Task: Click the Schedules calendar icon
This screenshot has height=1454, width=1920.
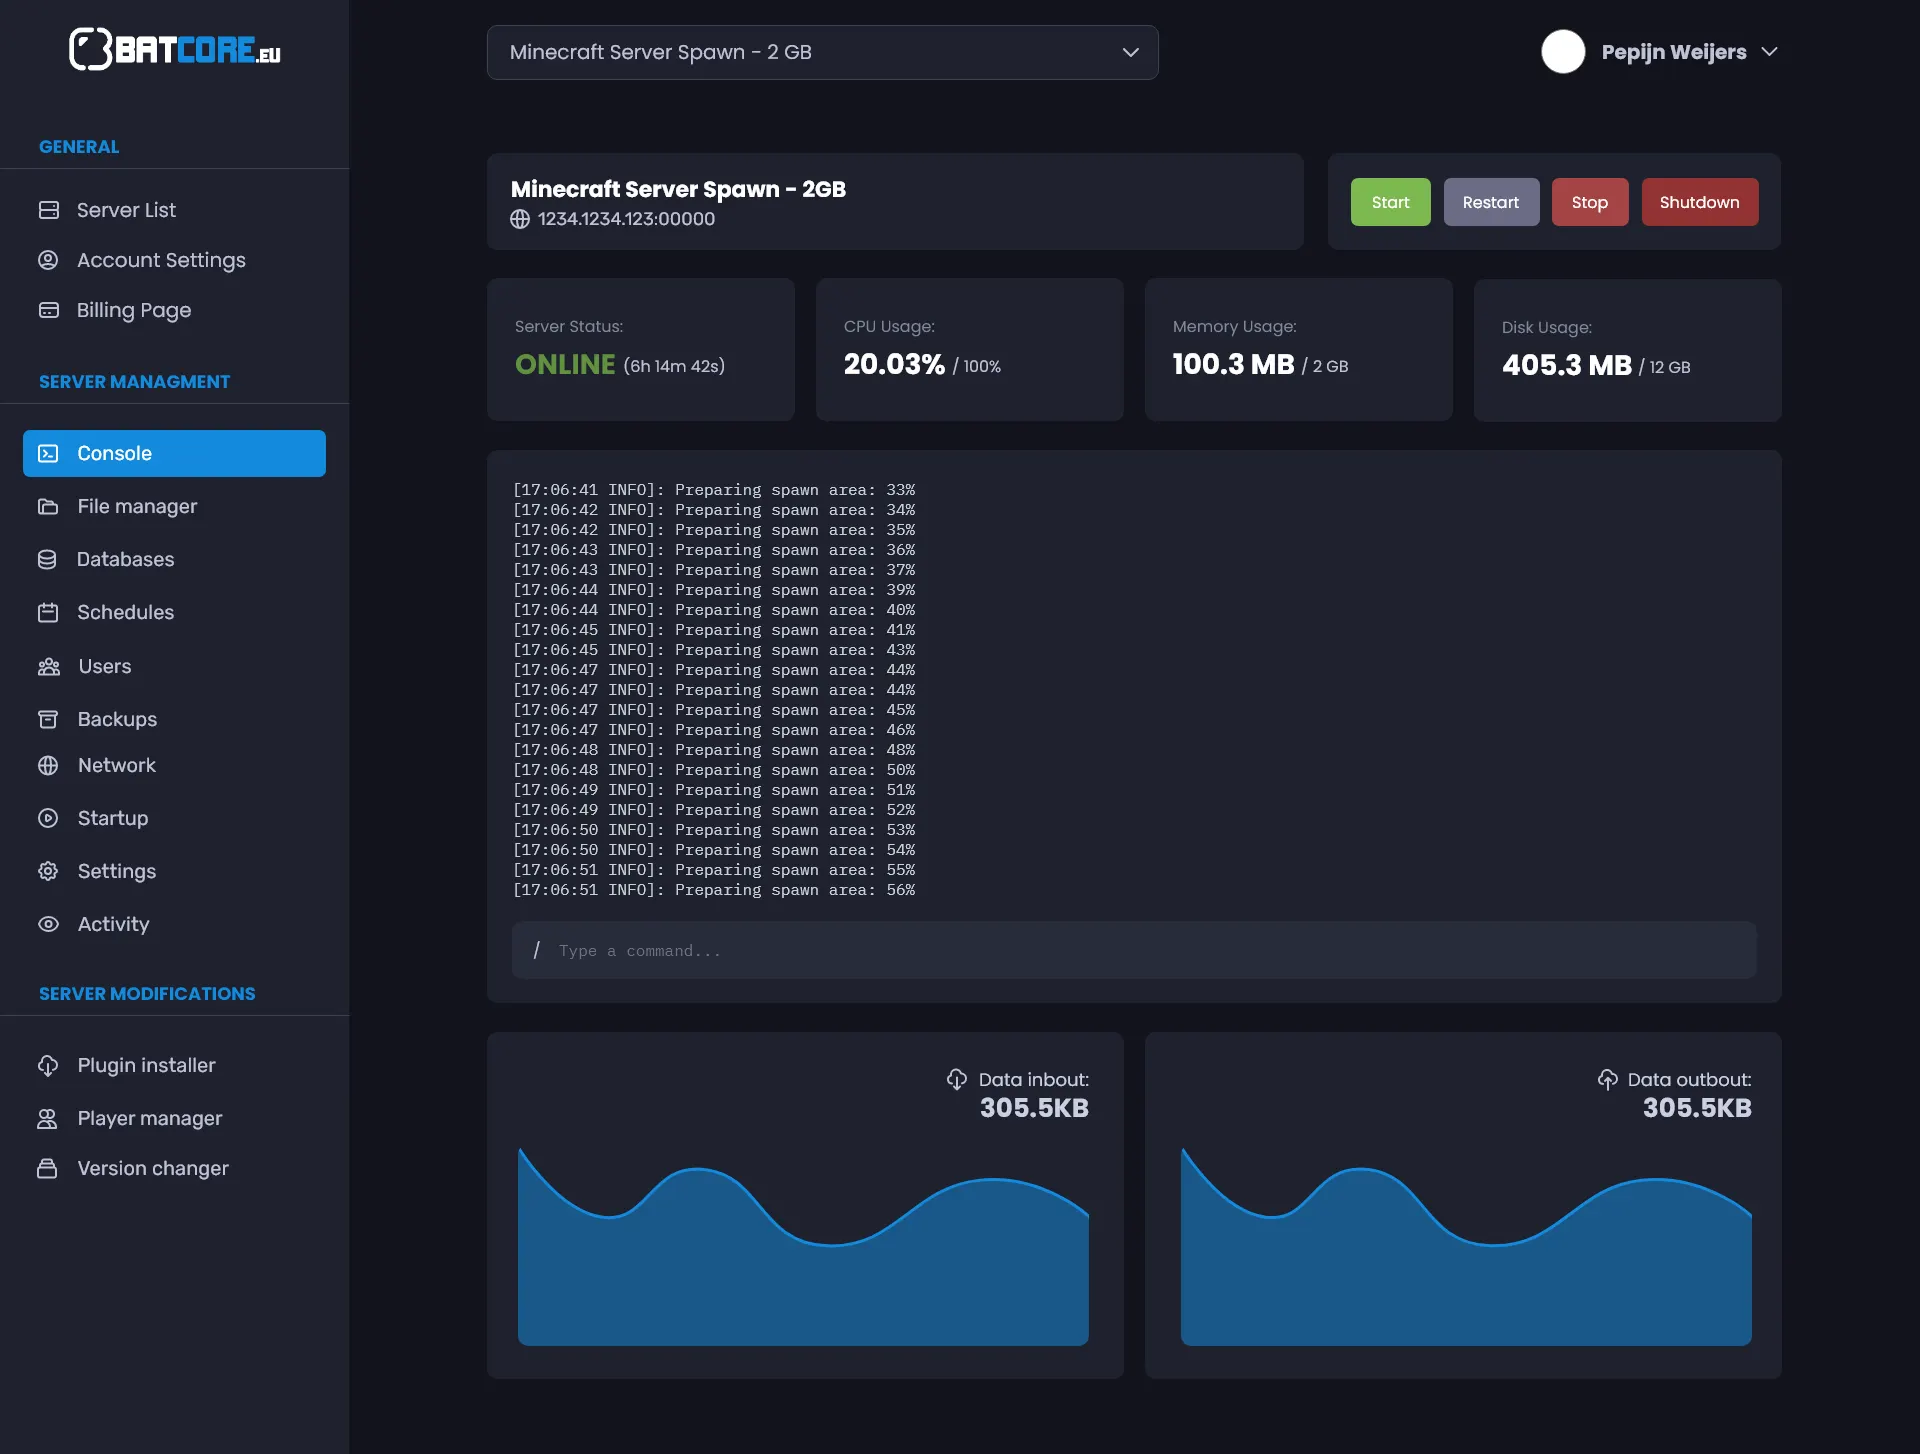Action: coord(48,612)
